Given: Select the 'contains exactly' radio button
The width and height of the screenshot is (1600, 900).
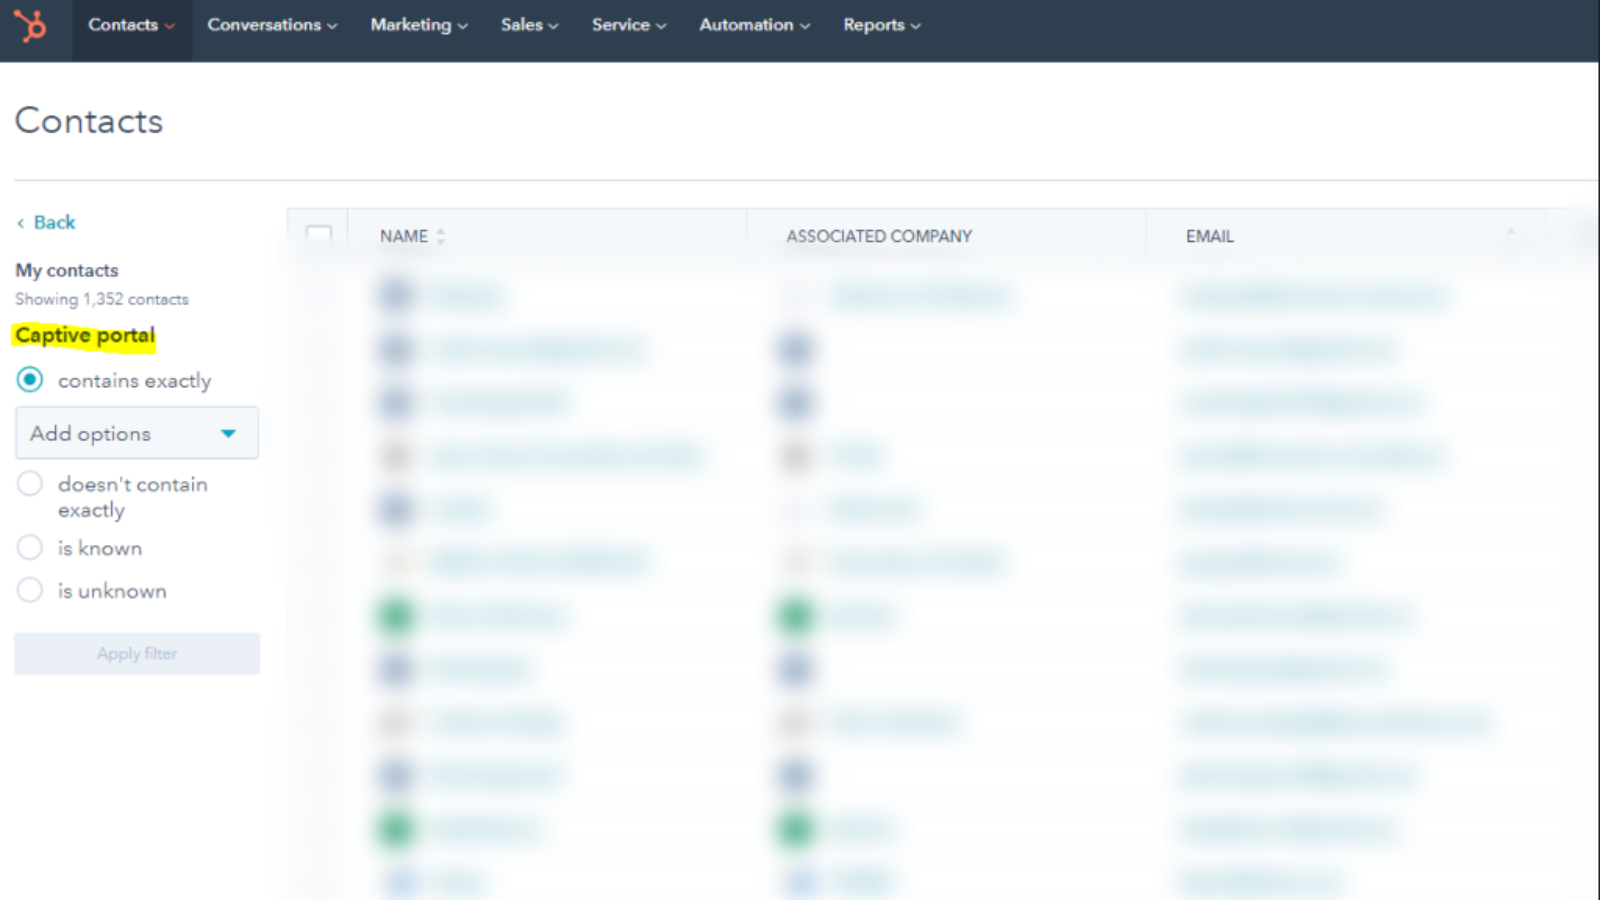Looking at the screenshot, I should 29,380.
